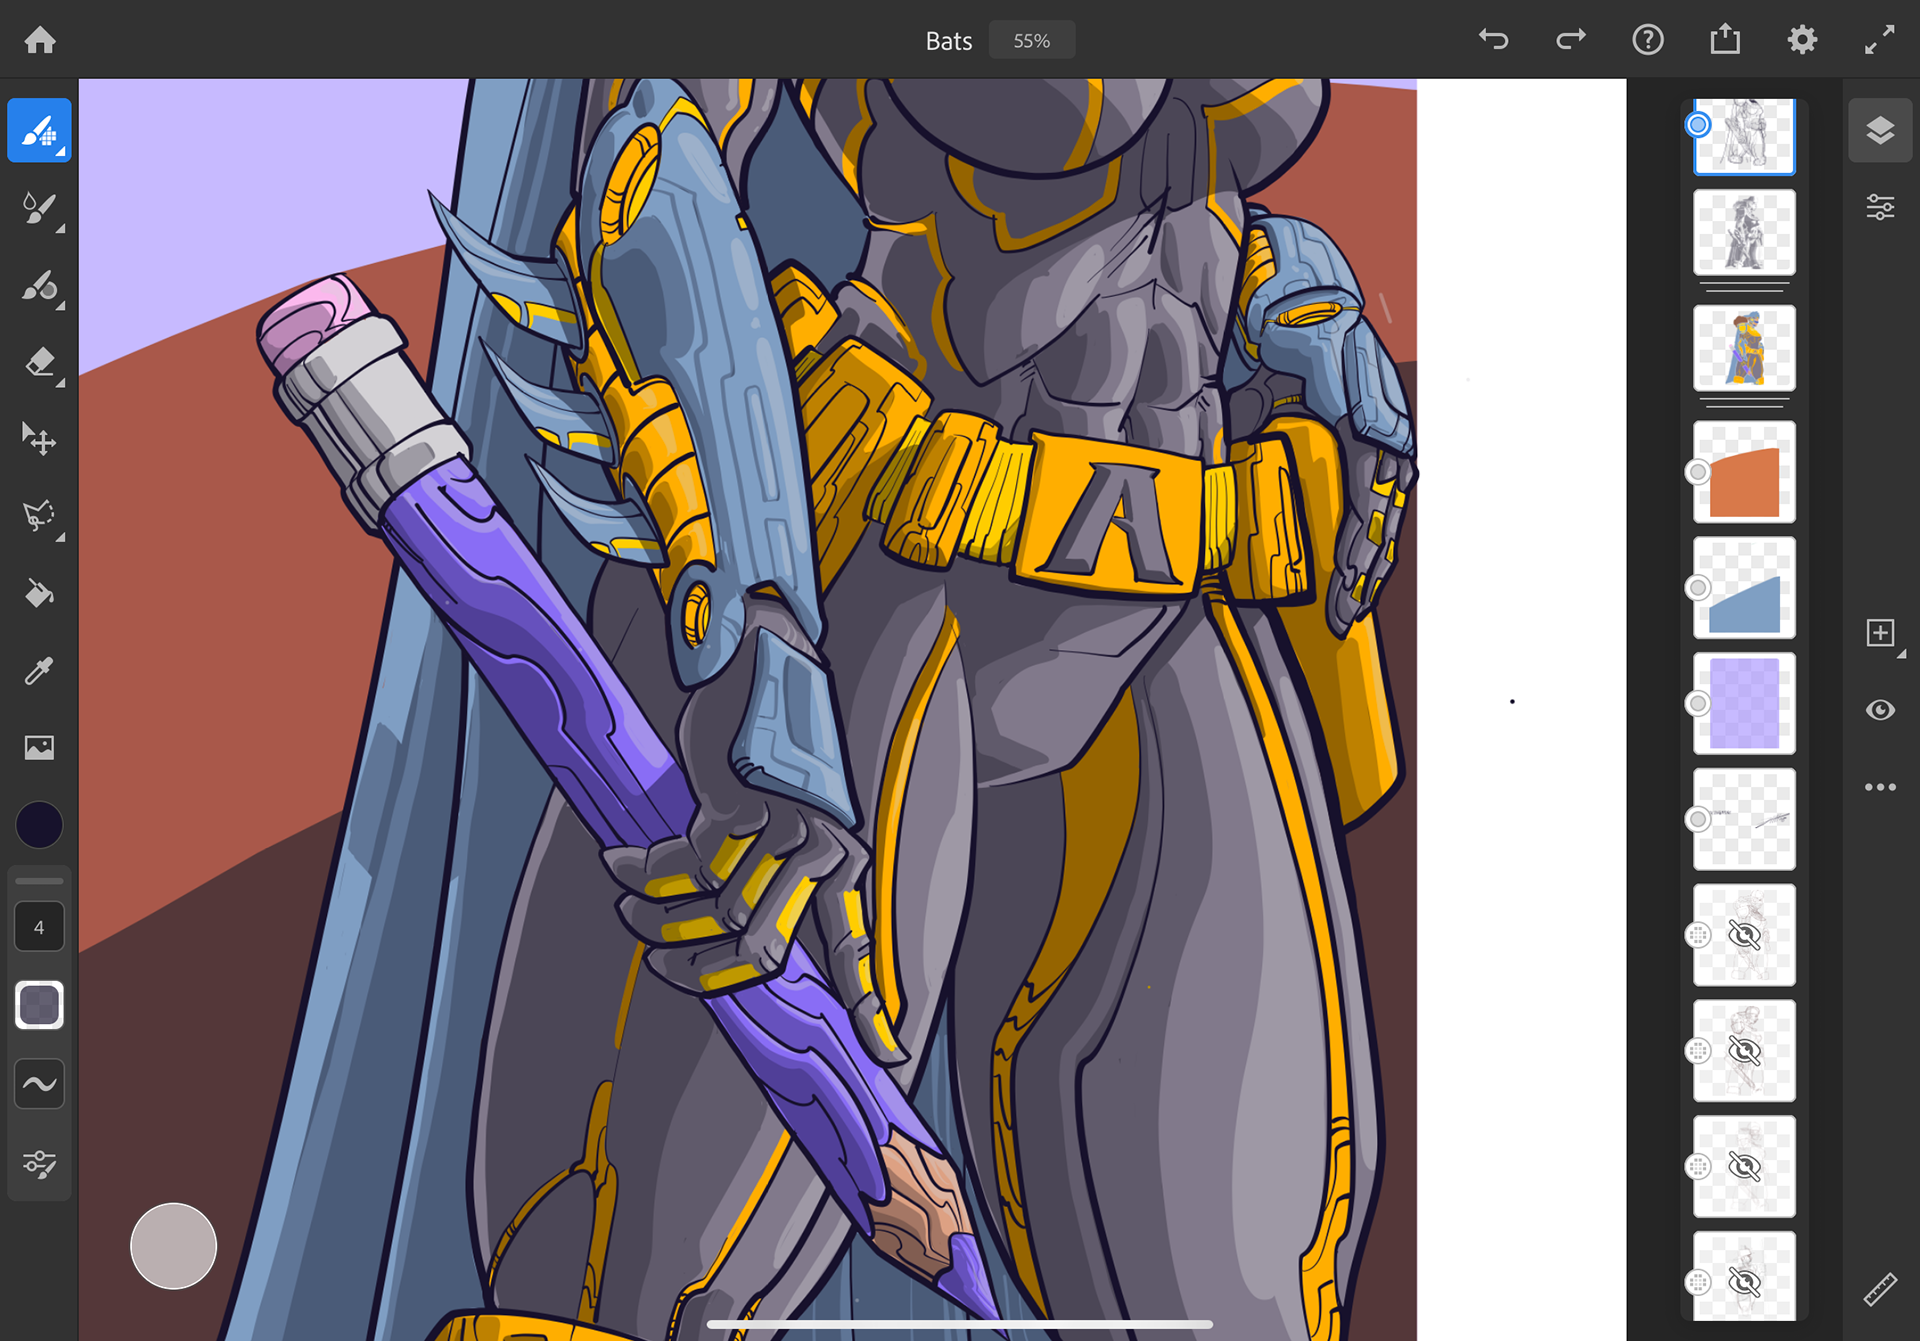Select the Transform move tool
1920x1341 pixels.
(x=40, y=439)
